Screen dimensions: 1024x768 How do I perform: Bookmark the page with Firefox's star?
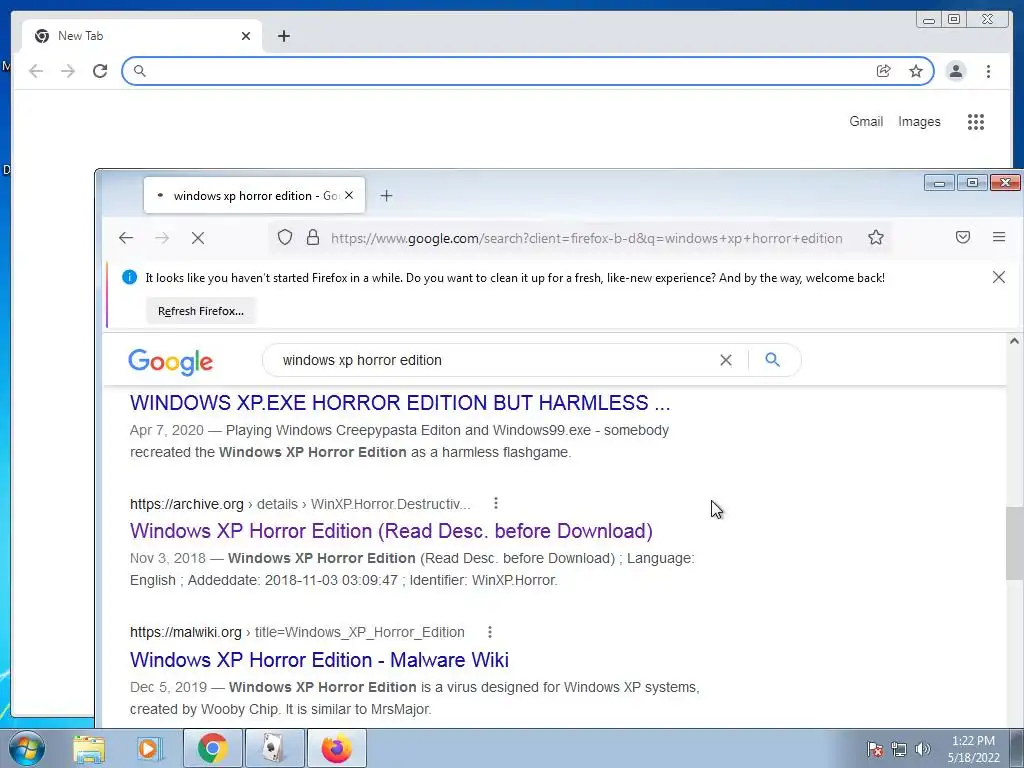[876, 237]
